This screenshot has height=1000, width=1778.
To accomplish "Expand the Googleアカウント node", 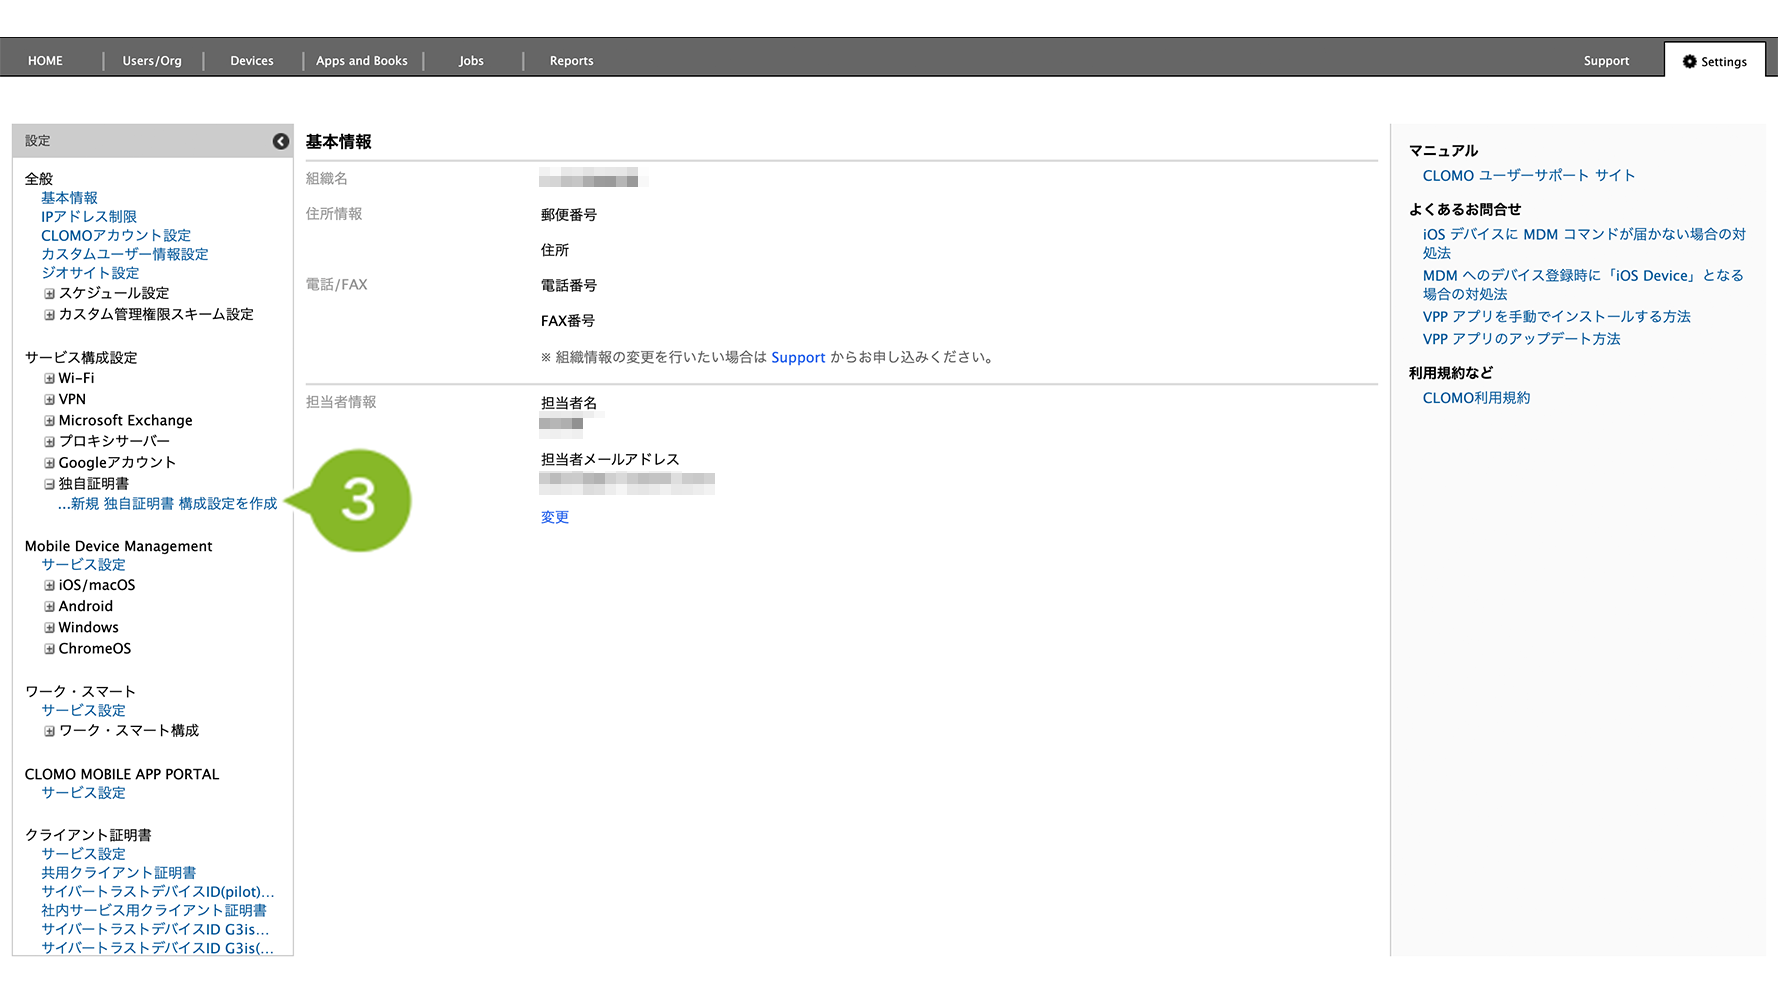I will (49, 463).
